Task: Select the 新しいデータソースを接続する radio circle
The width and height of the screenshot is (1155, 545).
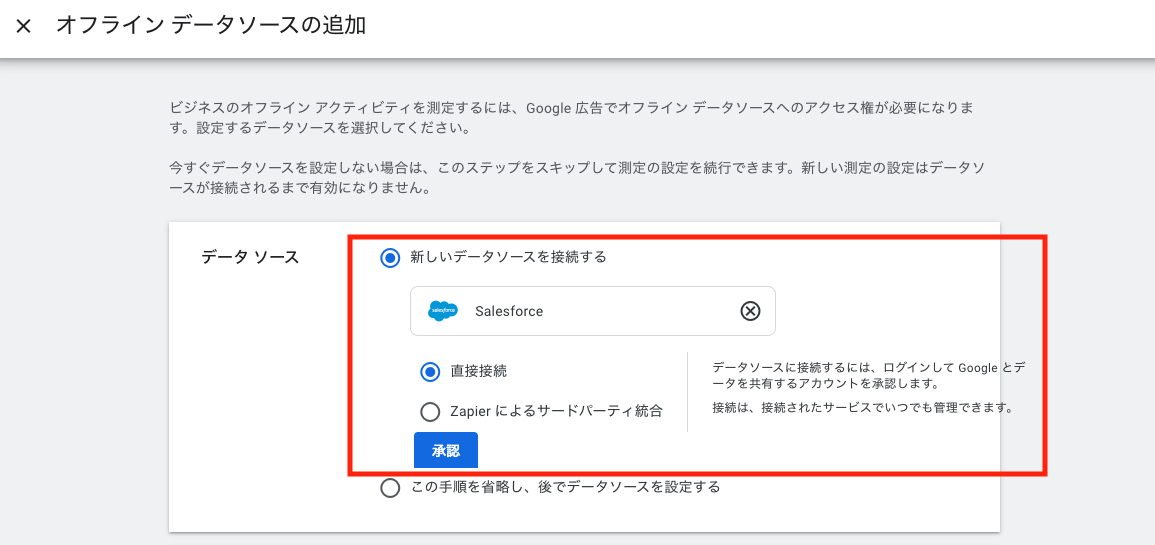Action: pos(389,257)
